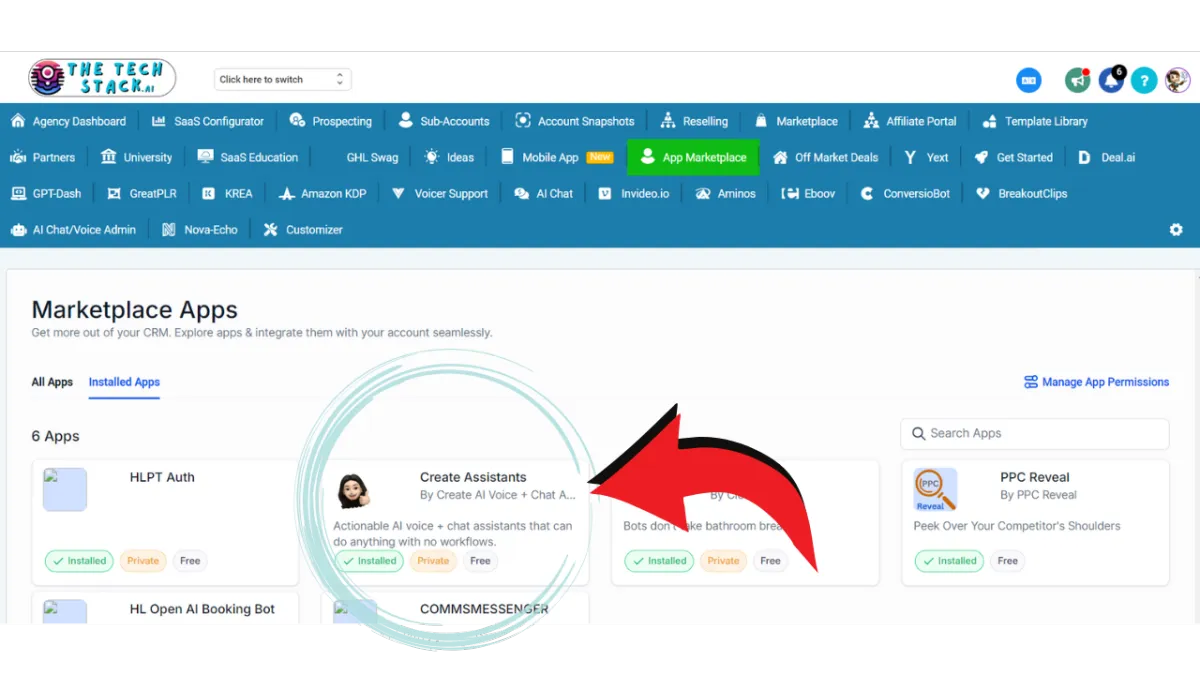Click Installed badge on HLPT Auth
Viewport: 1200px width, 675px height.
(79, 561)
